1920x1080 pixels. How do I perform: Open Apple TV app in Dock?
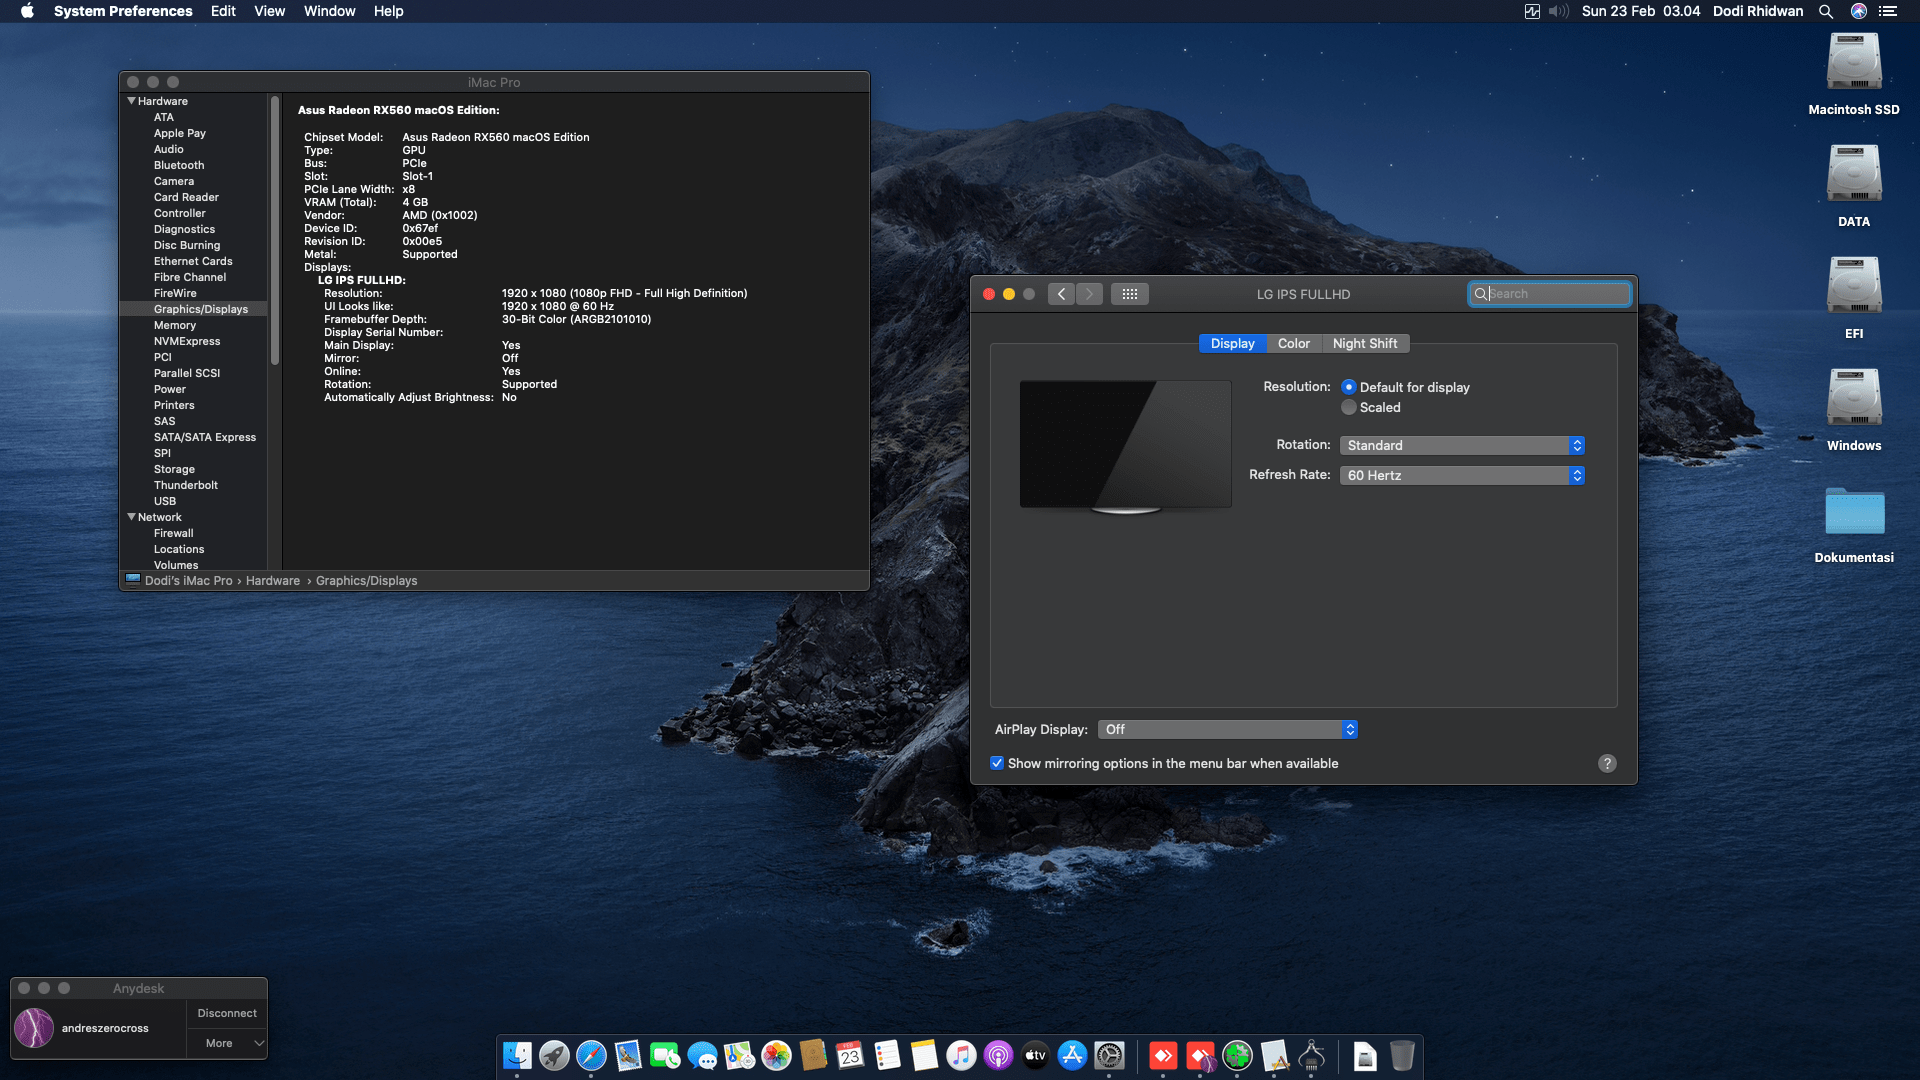pos(1035,1055)
